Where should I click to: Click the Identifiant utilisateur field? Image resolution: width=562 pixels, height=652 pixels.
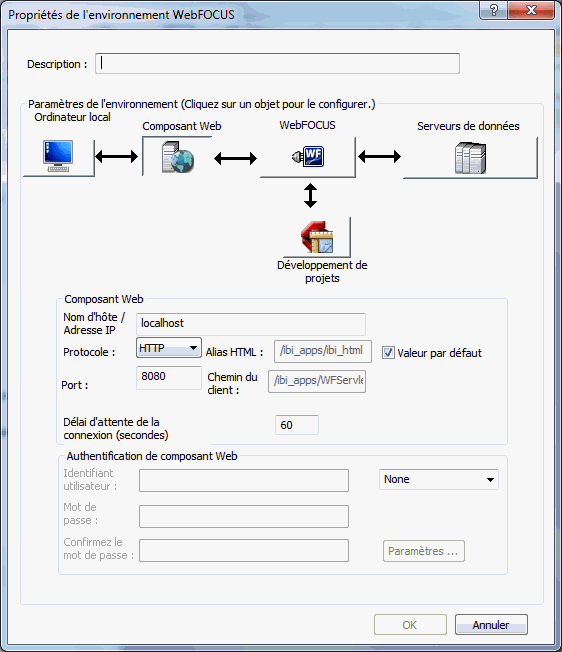pyautogui.click(x=244, y=481)
